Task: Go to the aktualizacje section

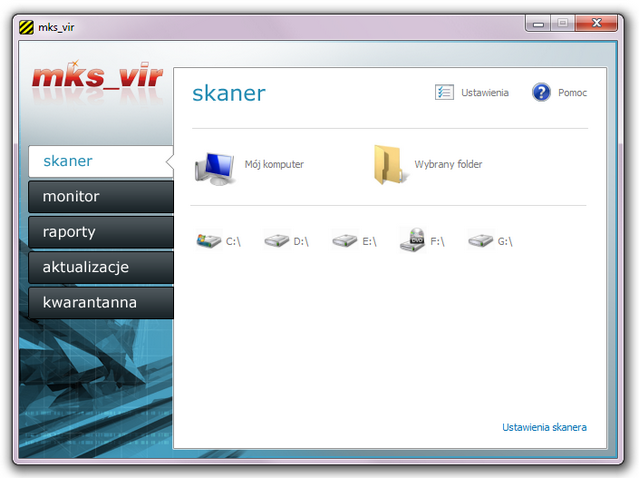Action: pyautogui.click(x=101, y=267)
